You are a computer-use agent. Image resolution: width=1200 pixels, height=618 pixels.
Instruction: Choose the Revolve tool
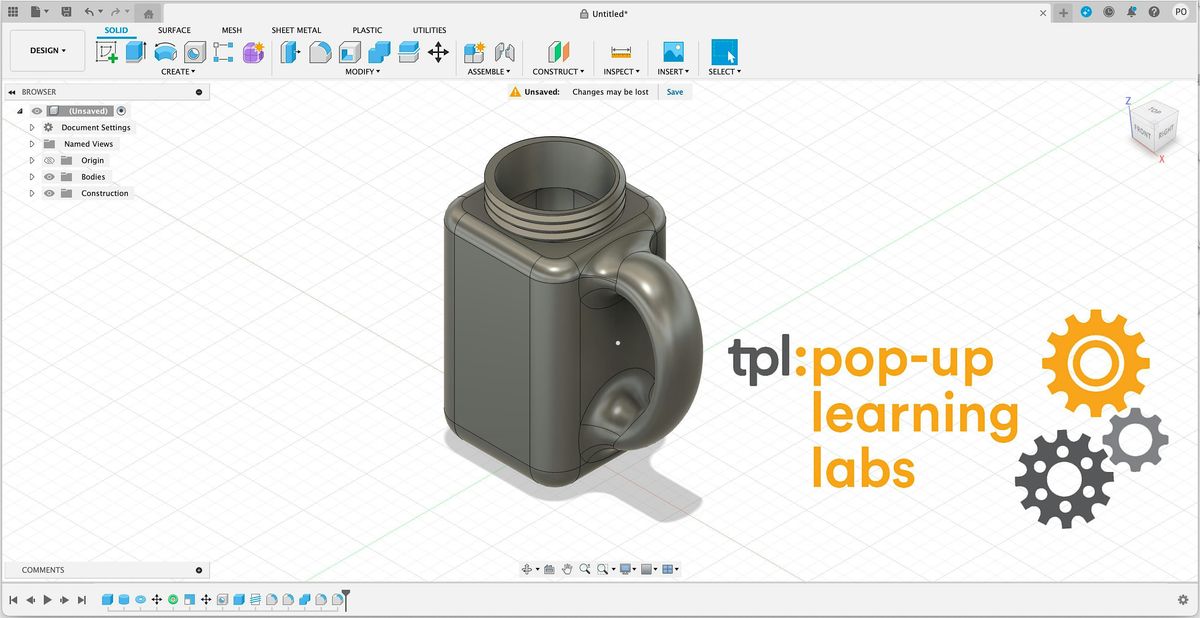165,52
